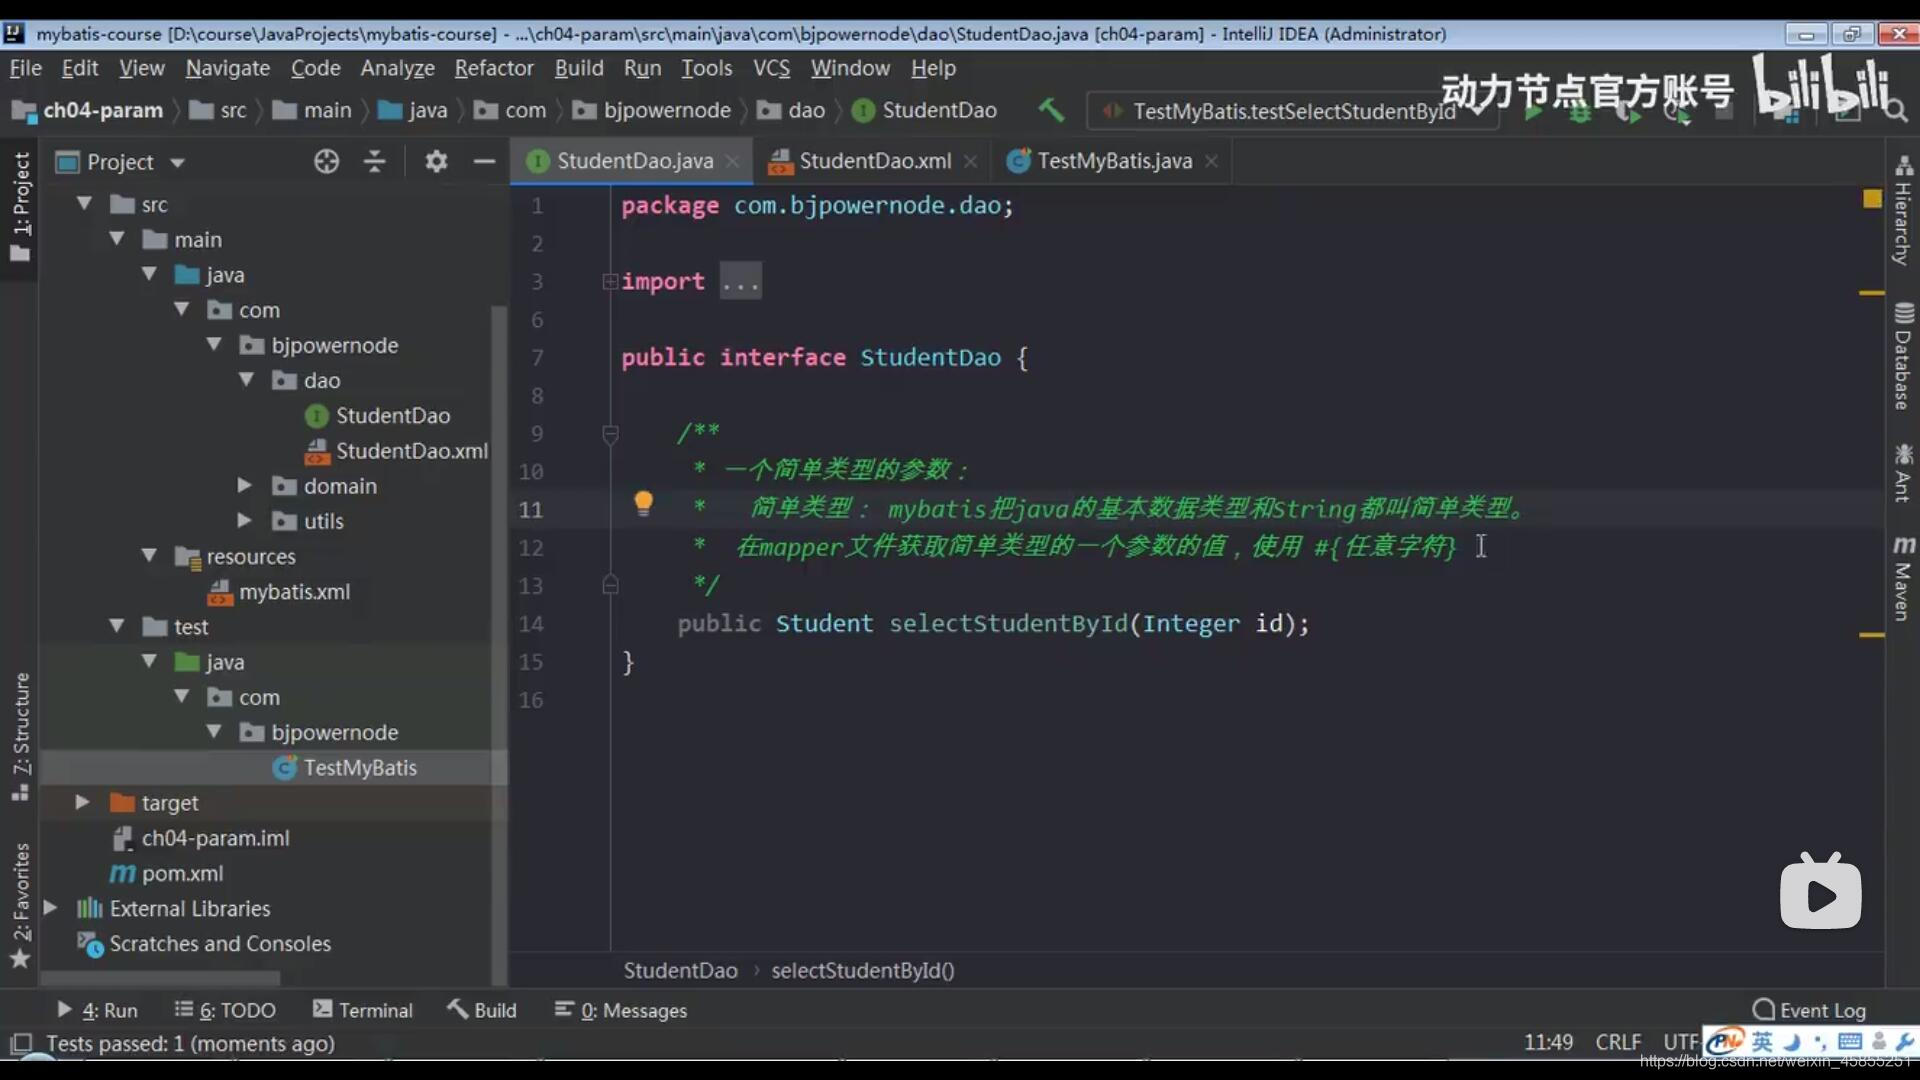Hide the Project panel with minus icon
Screen dimensions: 1920x1080
[x=484, y=161]
